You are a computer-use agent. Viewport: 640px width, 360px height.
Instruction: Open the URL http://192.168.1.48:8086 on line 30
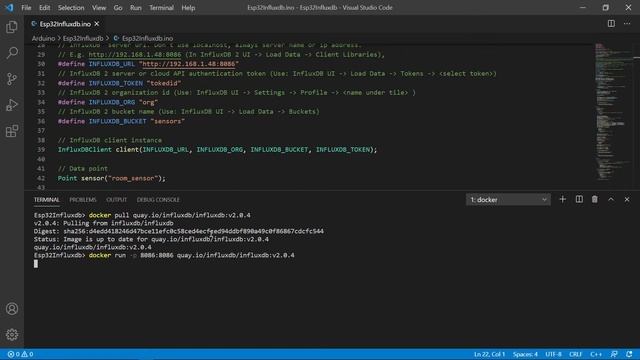tap(189, 64)
